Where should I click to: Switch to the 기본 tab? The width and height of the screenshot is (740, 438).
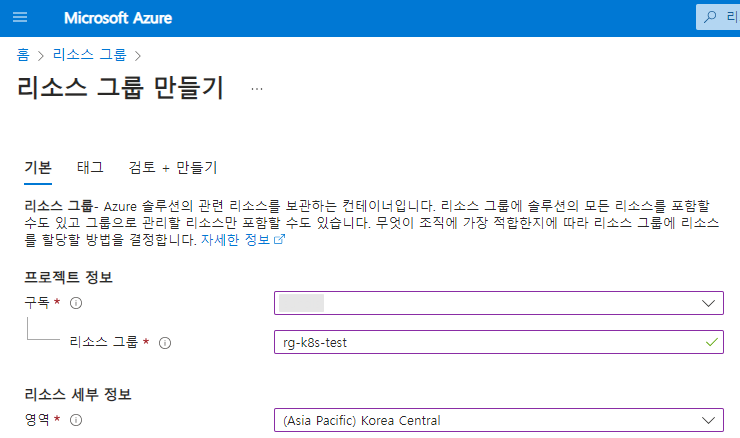tap(38, 168)
